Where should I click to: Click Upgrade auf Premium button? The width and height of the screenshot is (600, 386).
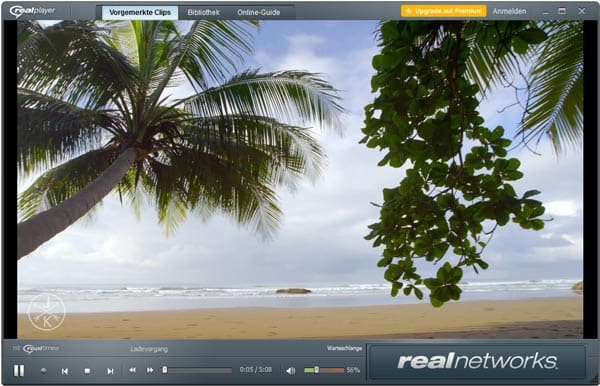pos(444,11)
